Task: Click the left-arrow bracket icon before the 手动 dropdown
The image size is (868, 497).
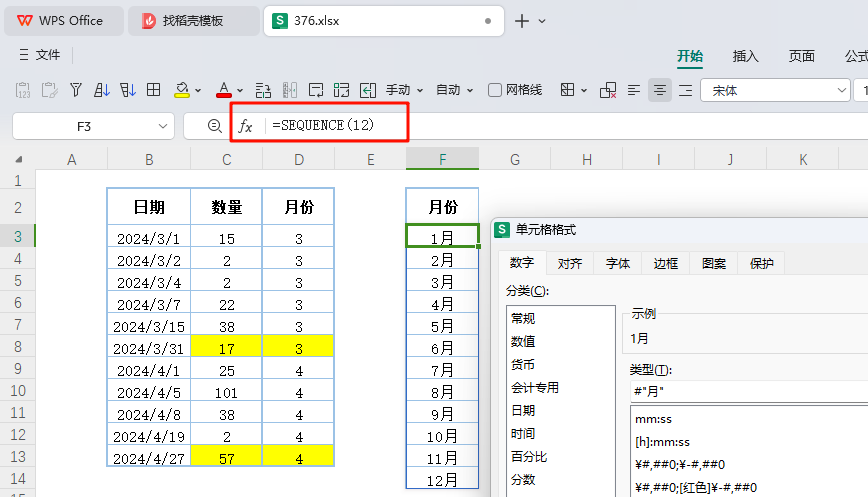Action: (368, 90)
